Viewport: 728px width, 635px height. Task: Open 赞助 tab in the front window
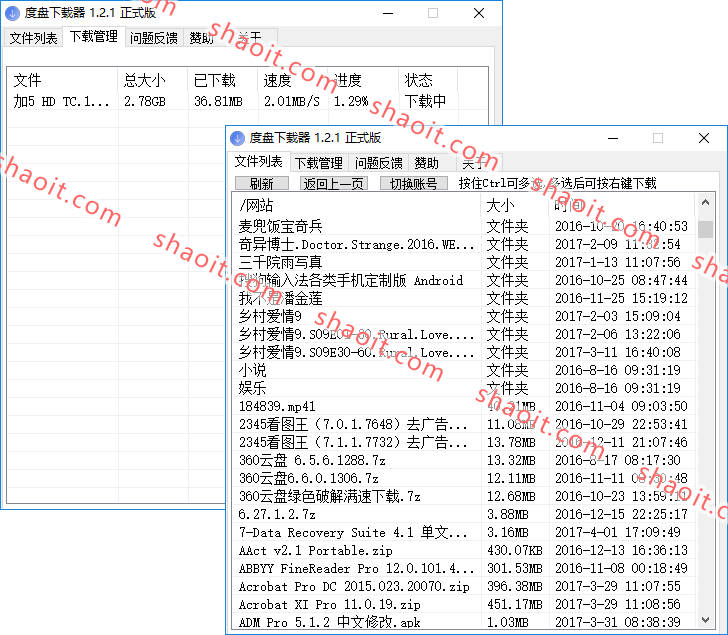pos(426,163)
